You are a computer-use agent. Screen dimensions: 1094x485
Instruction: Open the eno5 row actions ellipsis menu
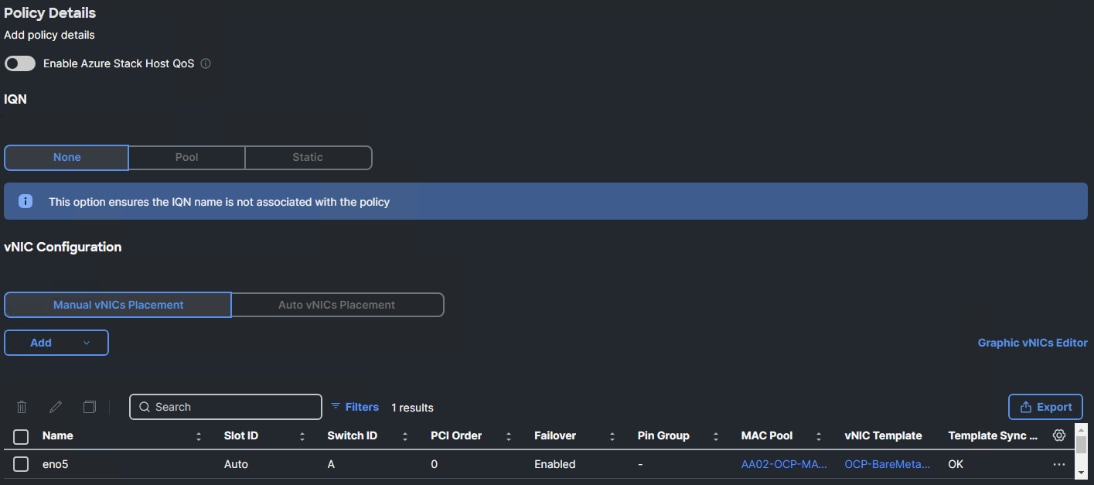[1059, 465]
